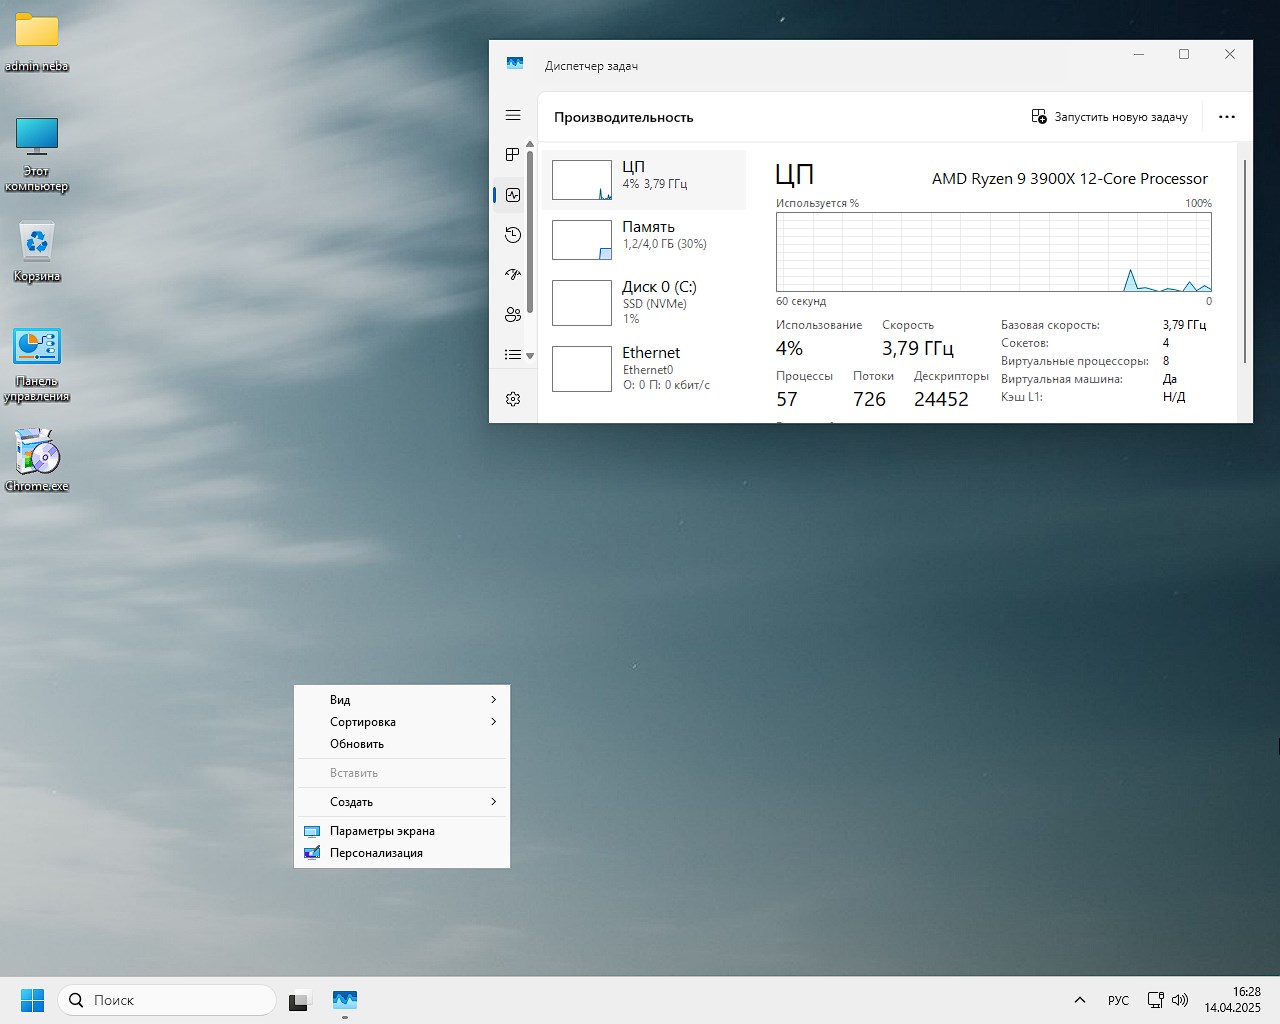
Task: Open the Details list sidebar icon
Action: 513,354
